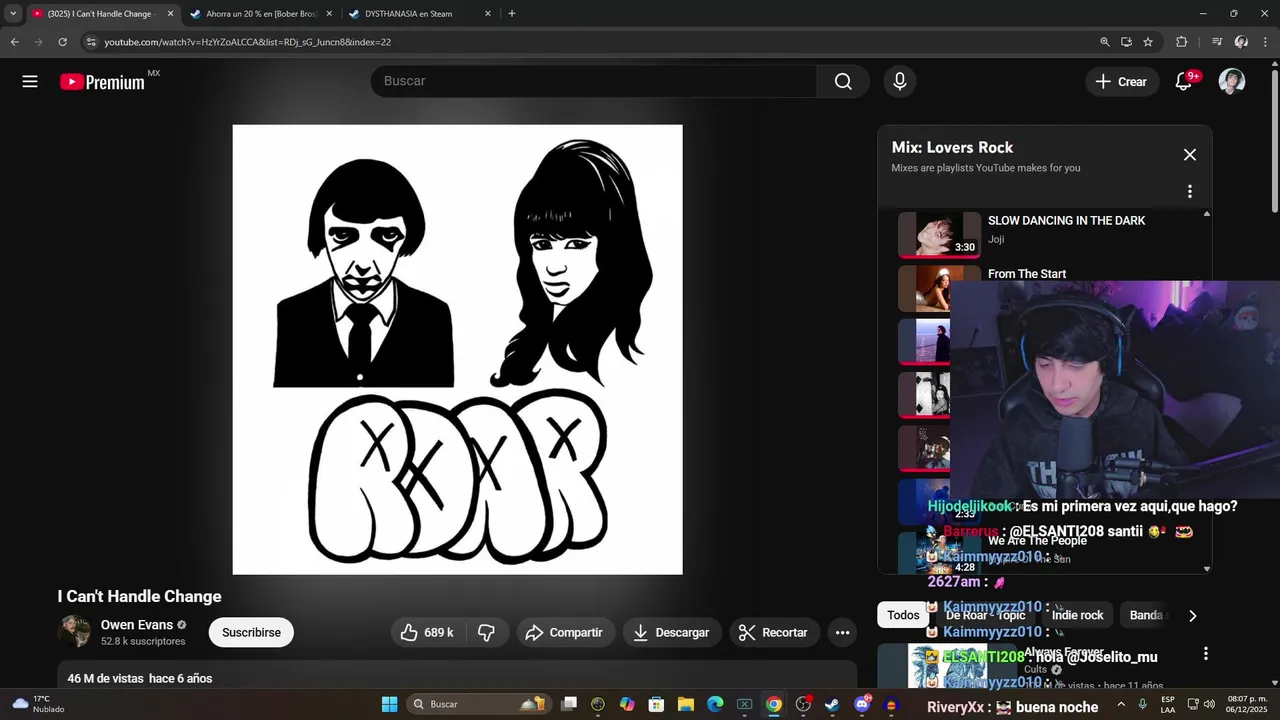
Task: Open the YouTube hamburger guide menu
Action: (30, 82)
